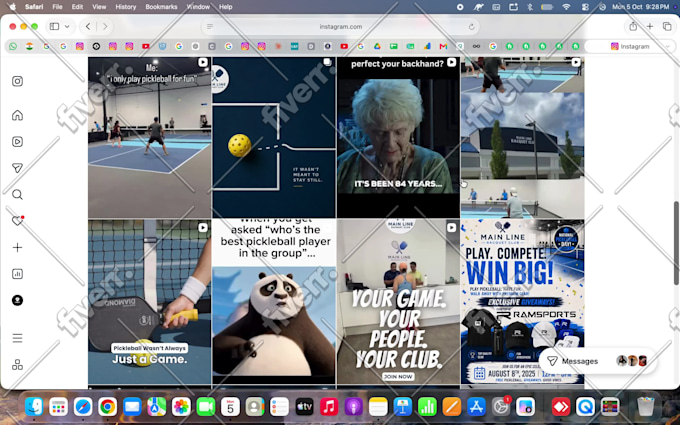This screenshot has width=680, height=425.
Task: Open Instagram Home from the sidebar
Action: pos(17,115)
